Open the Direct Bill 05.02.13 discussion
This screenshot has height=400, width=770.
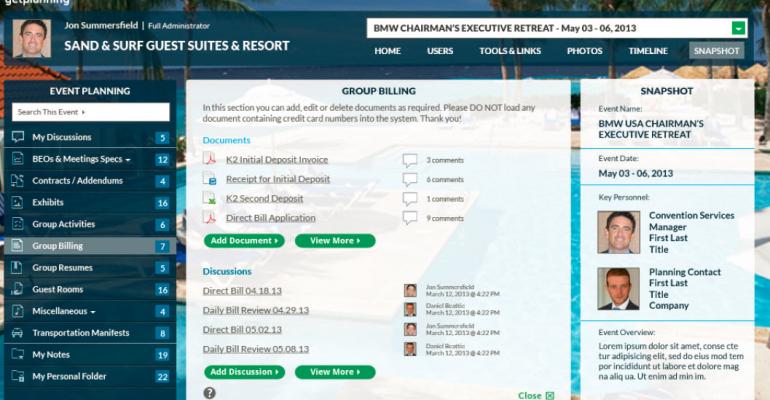(x=242, y=329)
